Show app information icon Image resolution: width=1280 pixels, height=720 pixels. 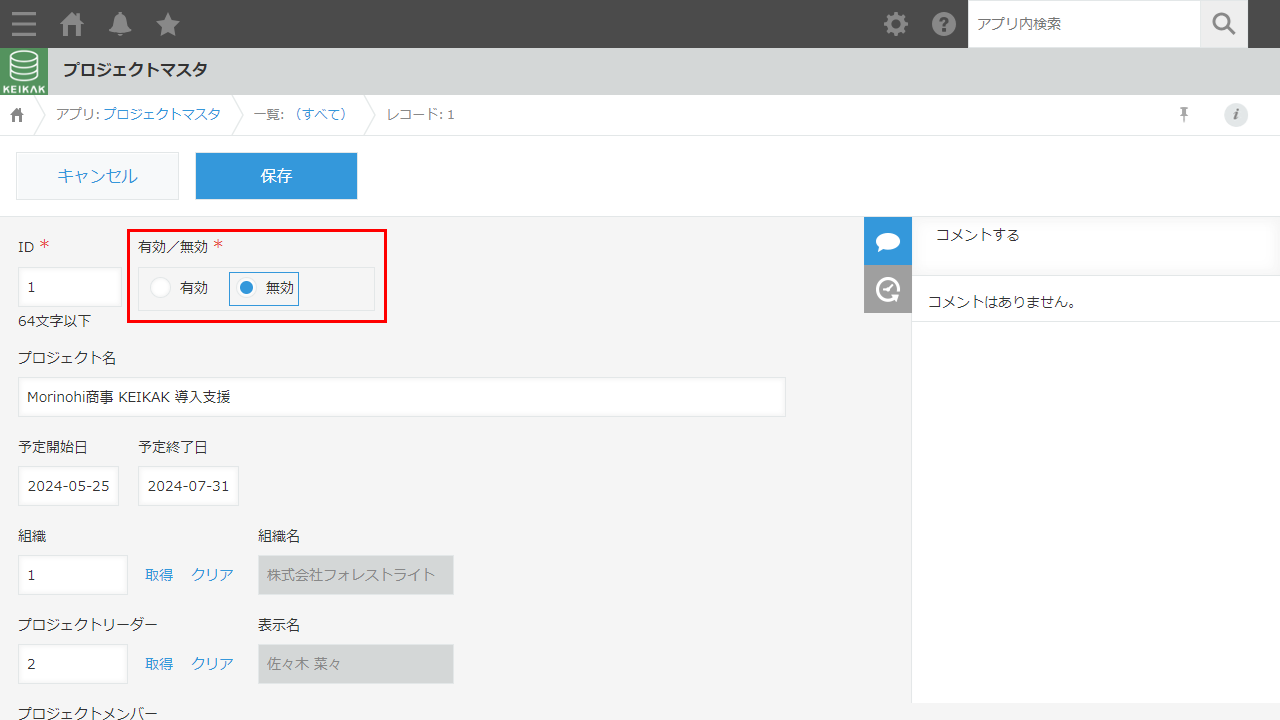click(x=1236, y=115)
